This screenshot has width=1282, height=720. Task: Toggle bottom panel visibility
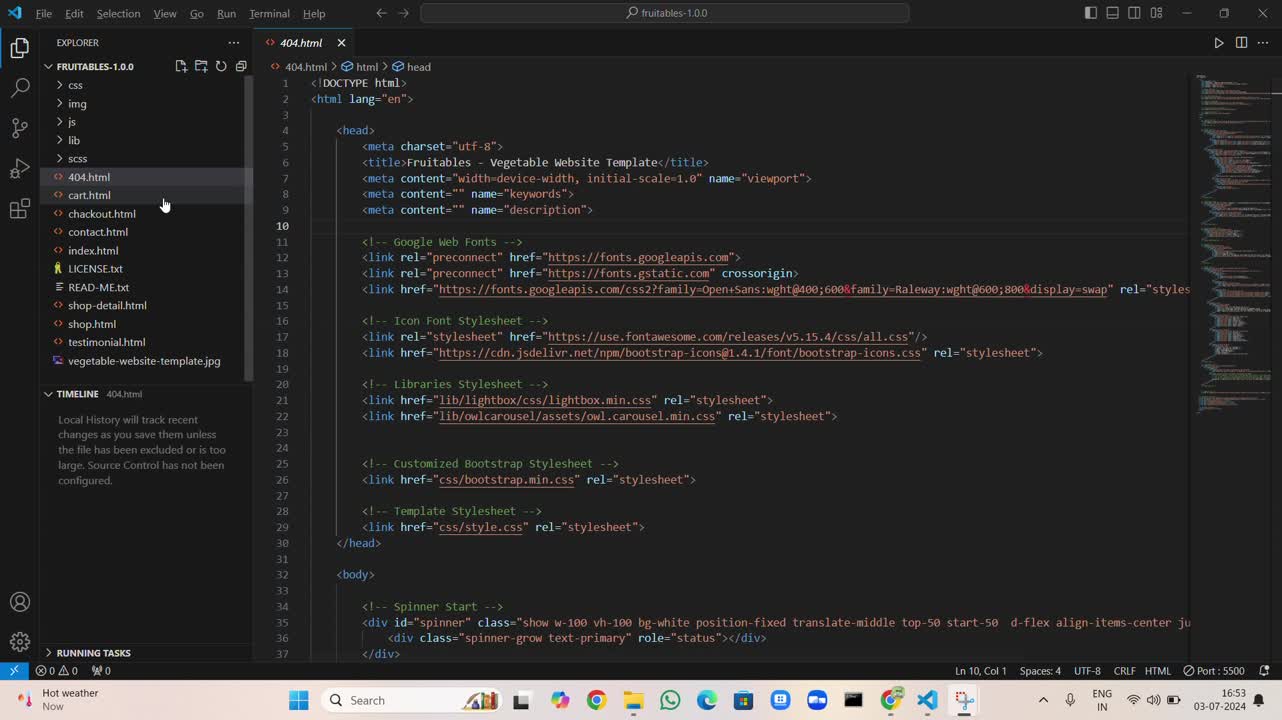point(1112,13)
